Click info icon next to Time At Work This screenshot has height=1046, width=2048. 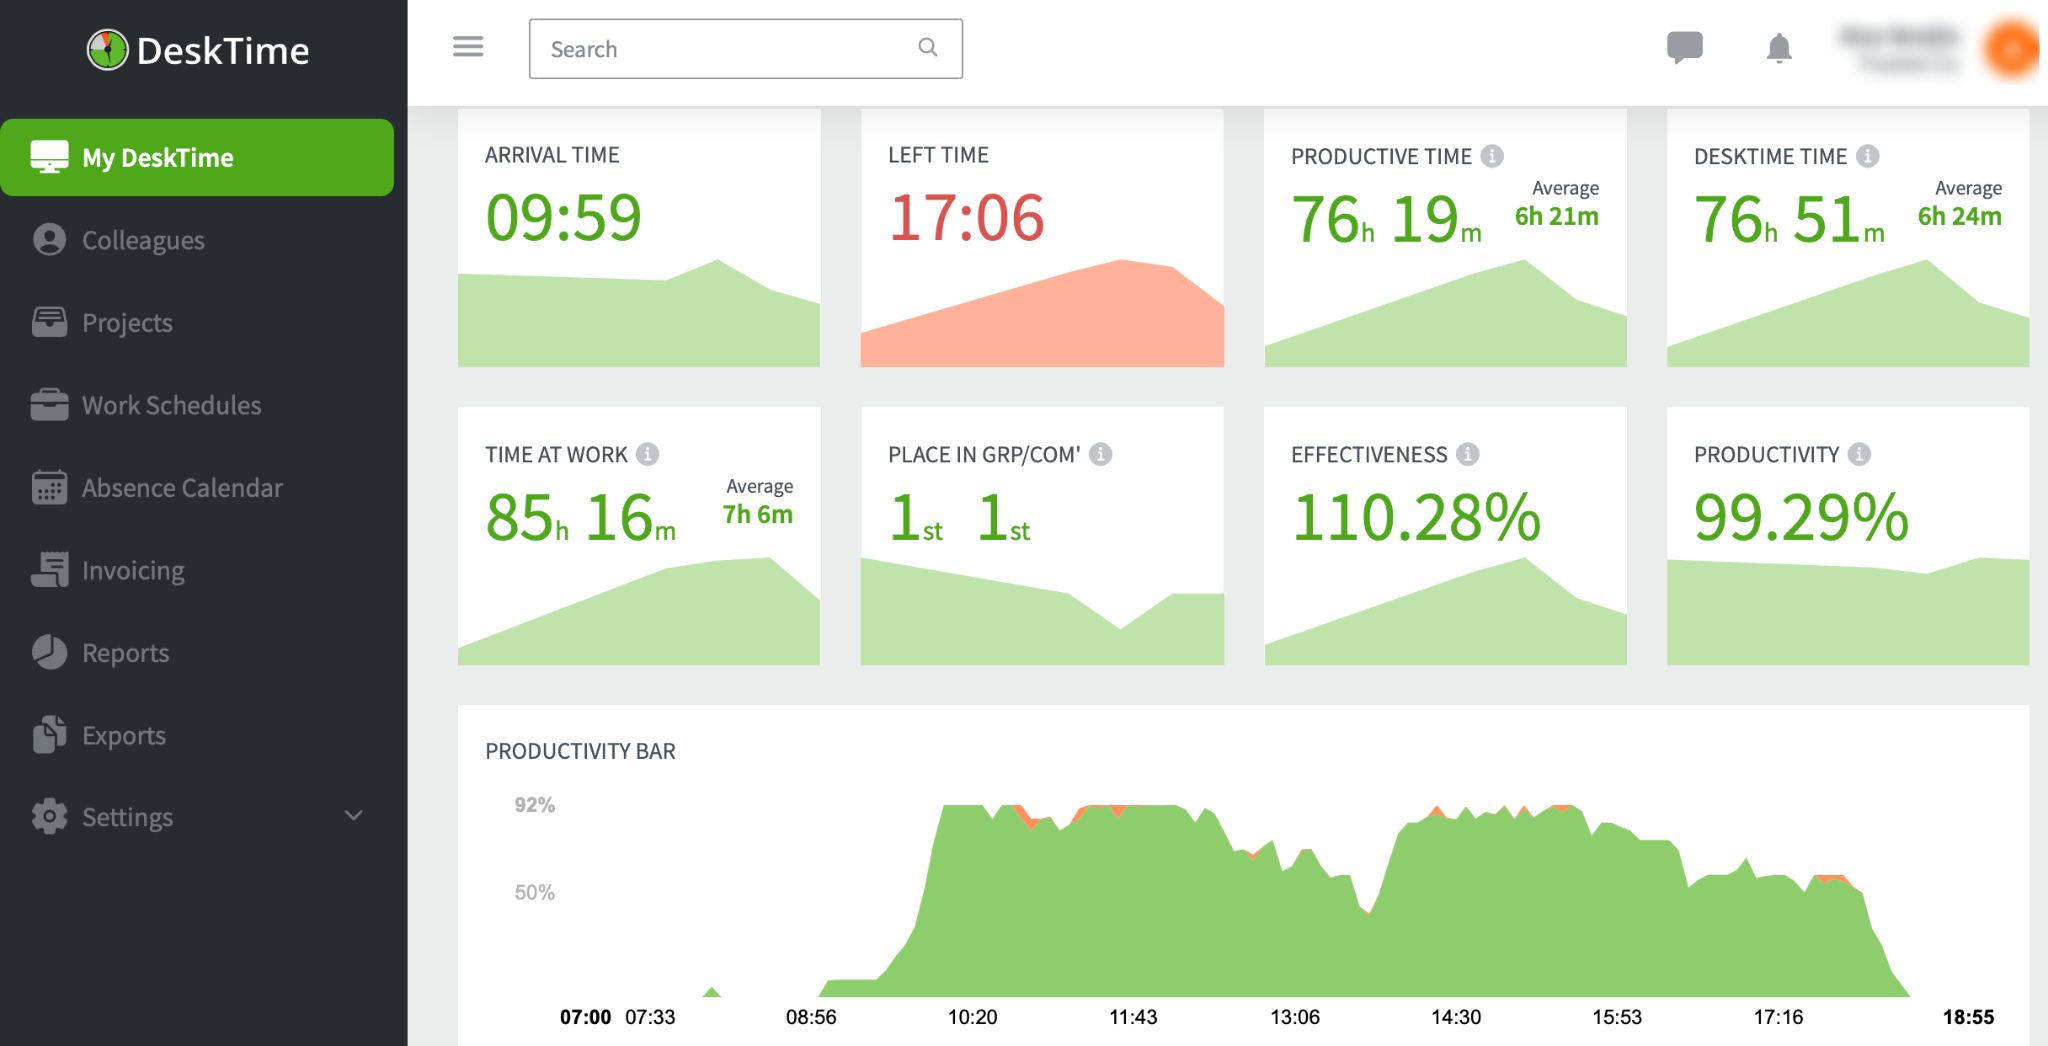click(x=648, y=454)
